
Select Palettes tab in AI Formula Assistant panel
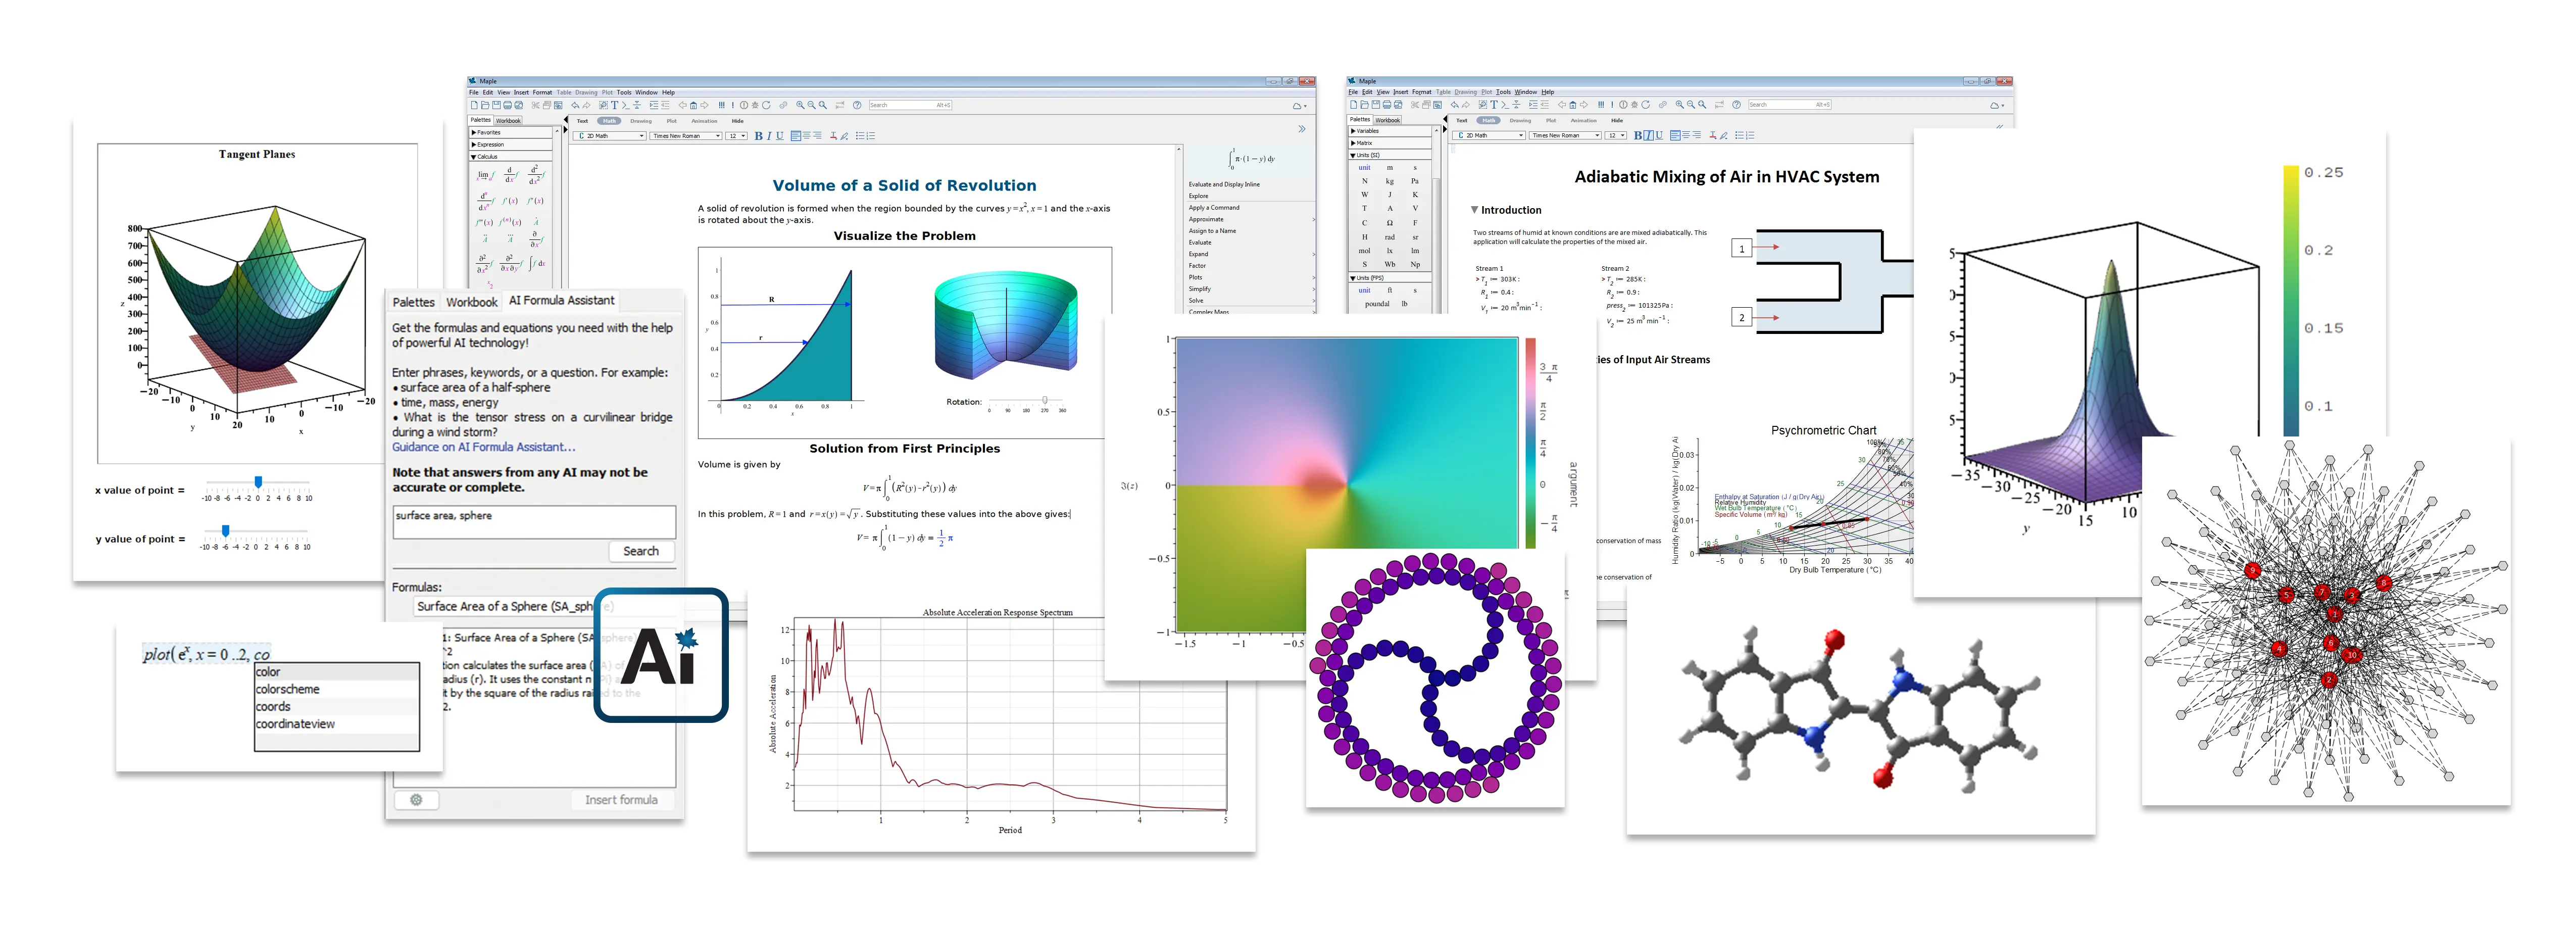tap(413, 302)
